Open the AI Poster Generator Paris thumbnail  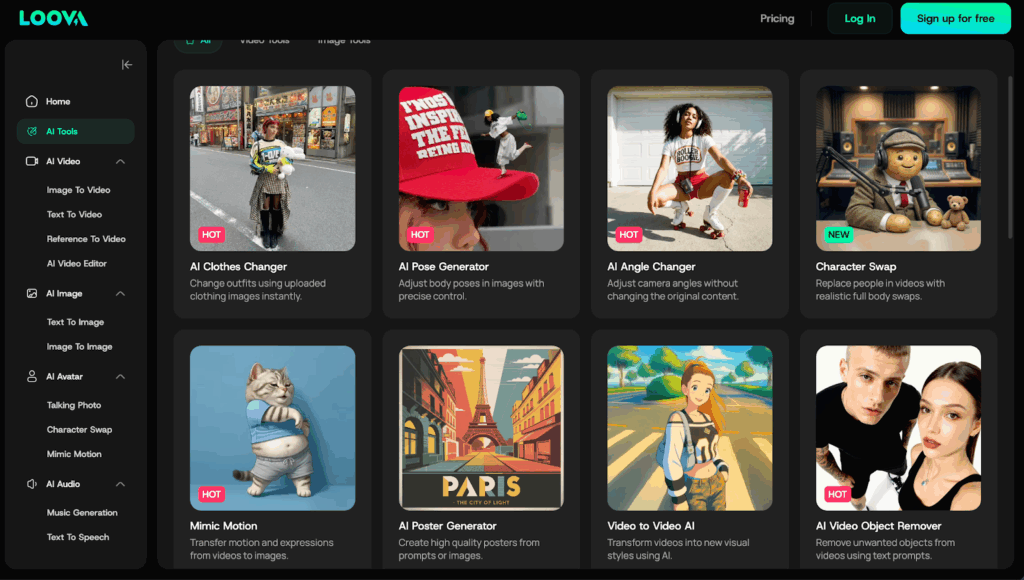(x=481, y=428)
